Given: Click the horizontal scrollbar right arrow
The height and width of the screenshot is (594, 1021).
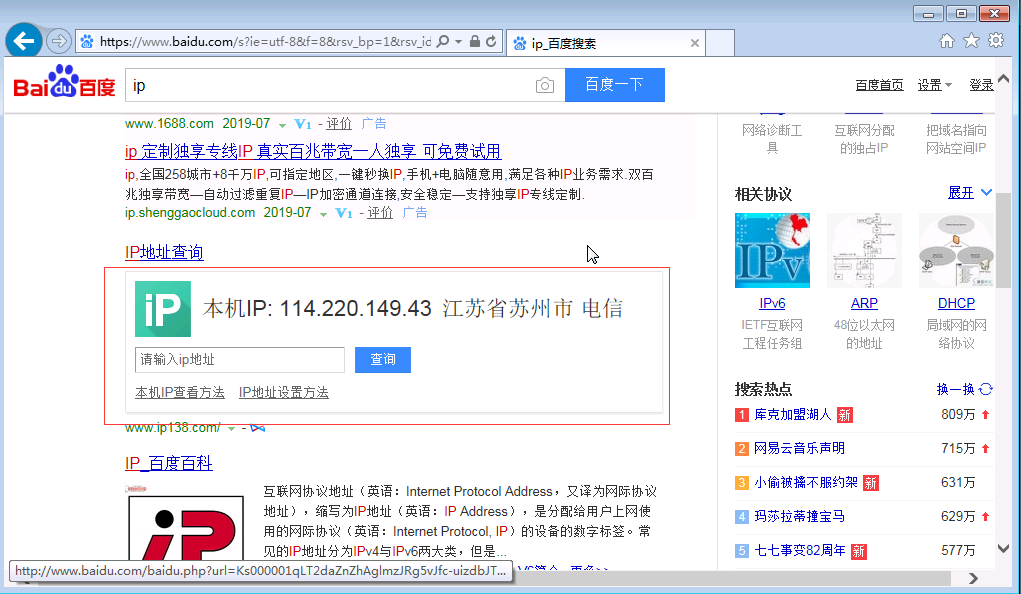Looking at the screenshot, I should [973, 578].
